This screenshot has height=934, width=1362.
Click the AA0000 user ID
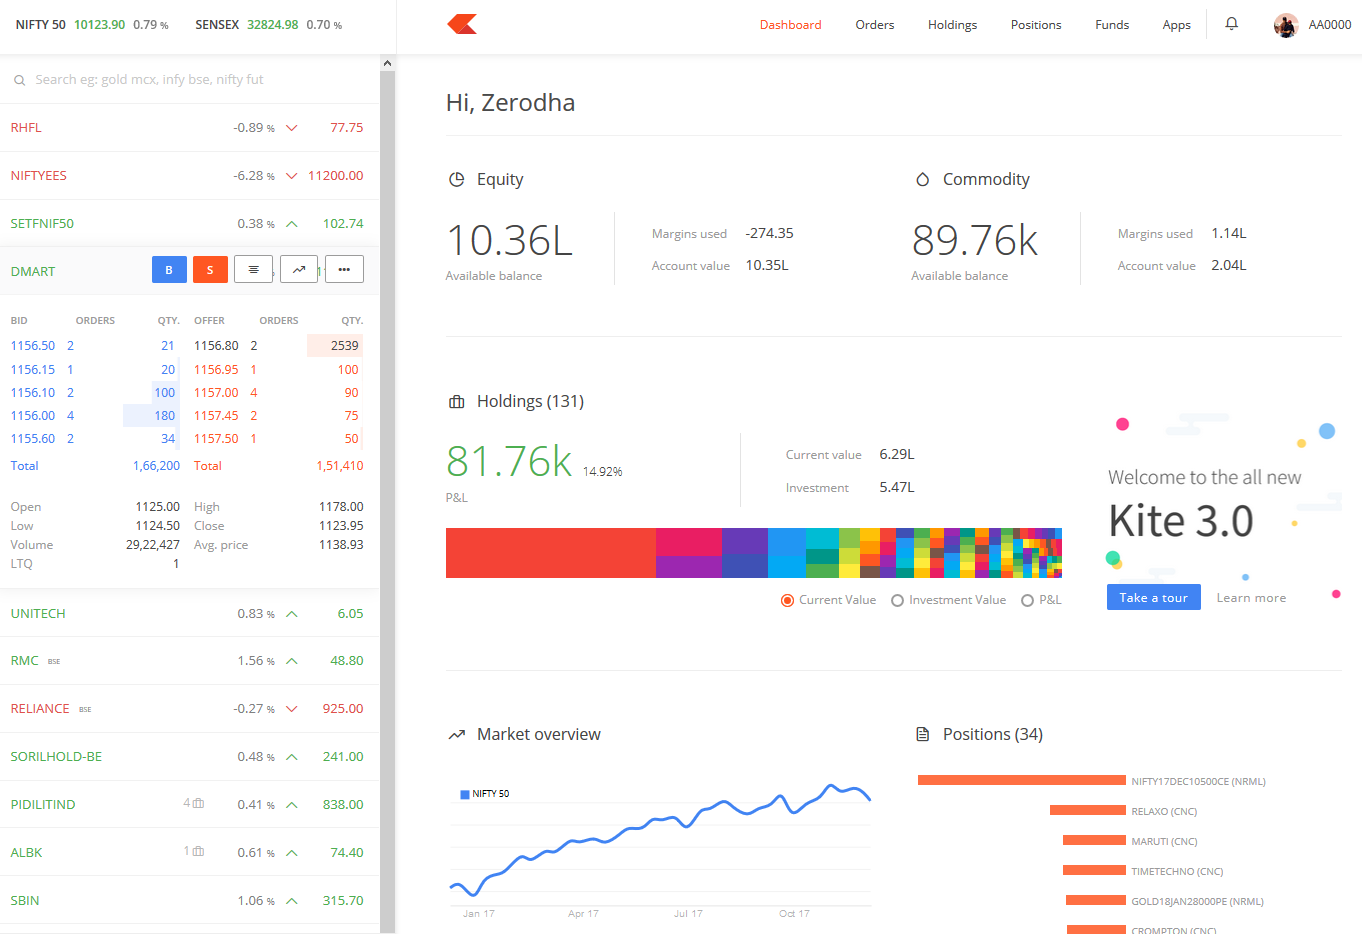pyautogui.click(x=1330, y=25)
